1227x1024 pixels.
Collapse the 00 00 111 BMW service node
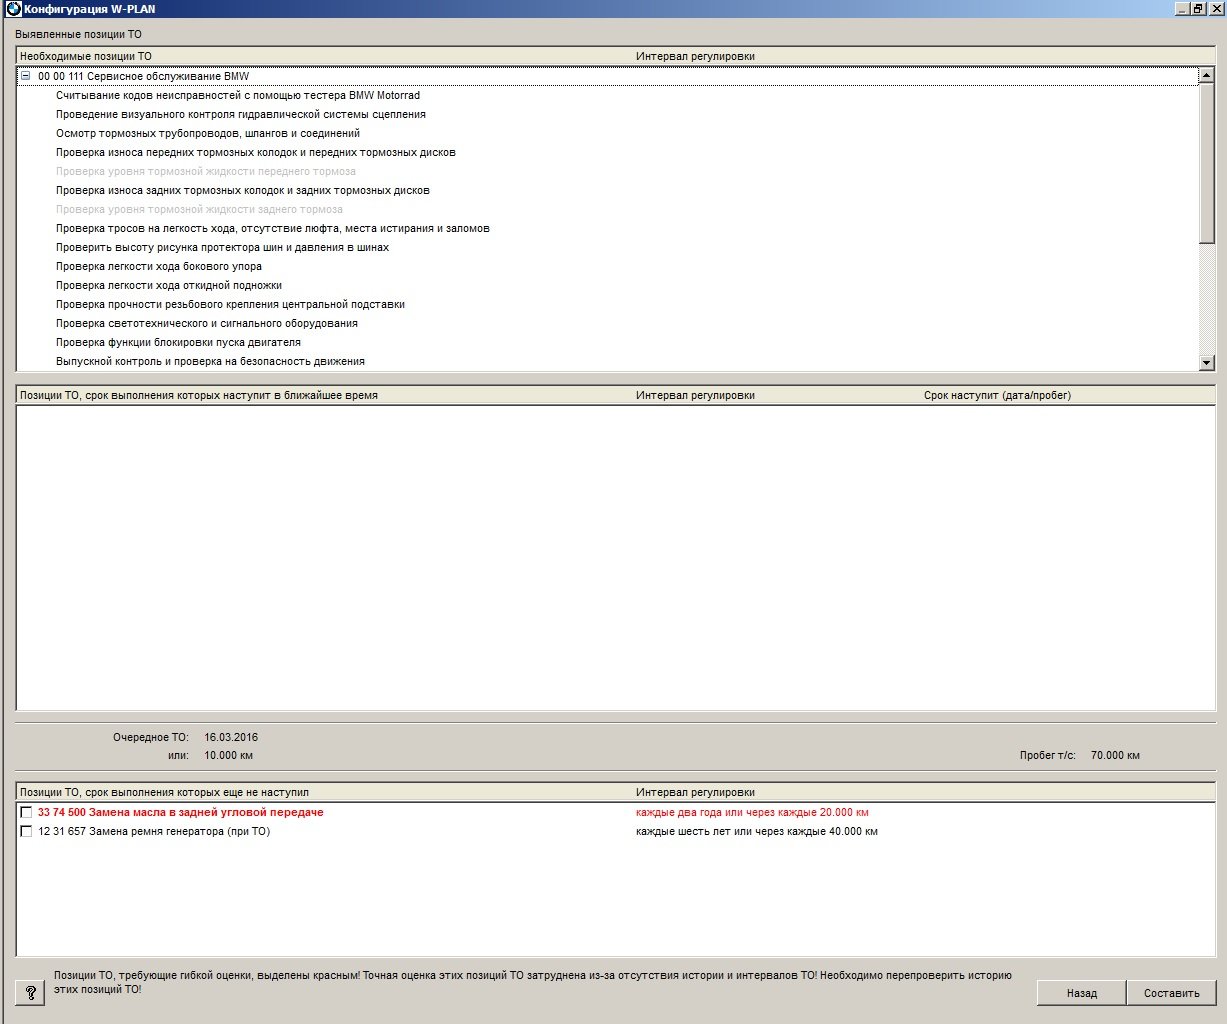click(x=26, y=77)
